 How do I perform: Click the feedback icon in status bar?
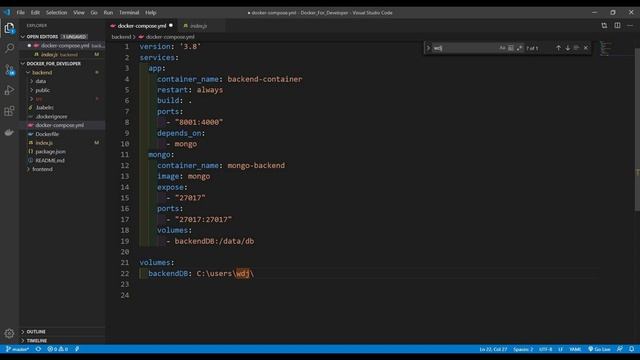(620, 349)
